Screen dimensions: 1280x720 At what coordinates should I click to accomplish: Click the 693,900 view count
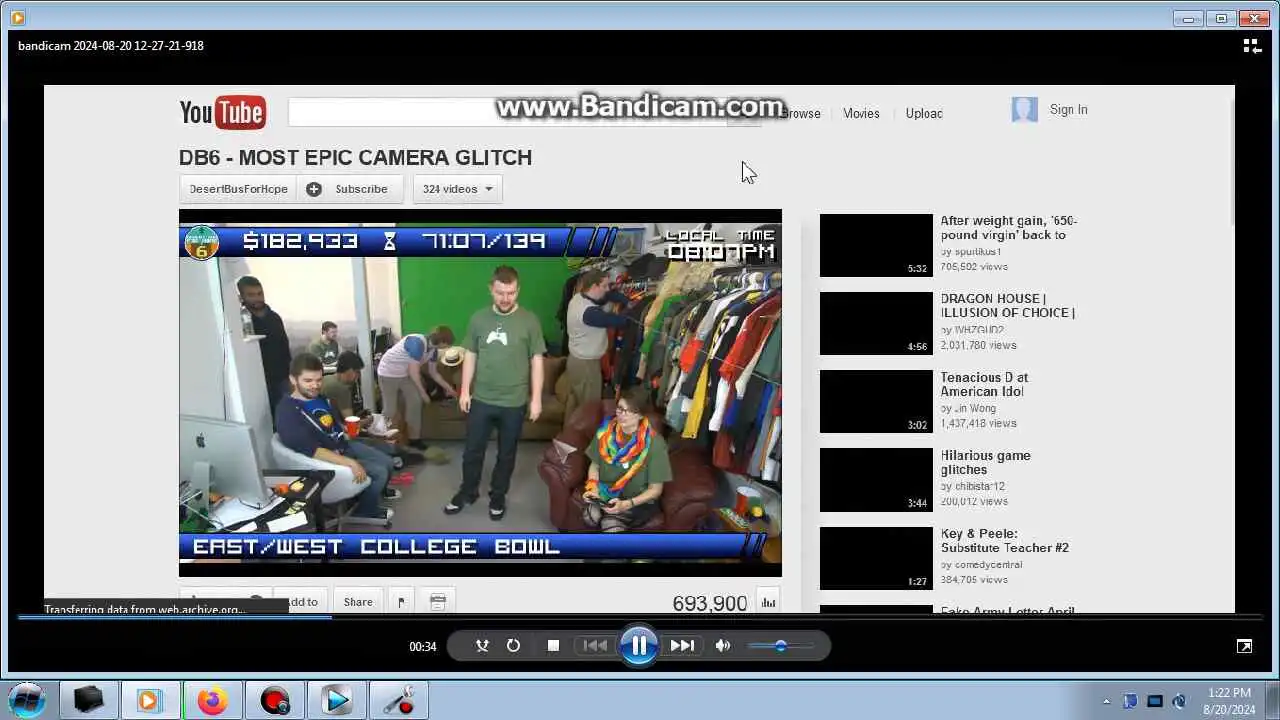710,603
